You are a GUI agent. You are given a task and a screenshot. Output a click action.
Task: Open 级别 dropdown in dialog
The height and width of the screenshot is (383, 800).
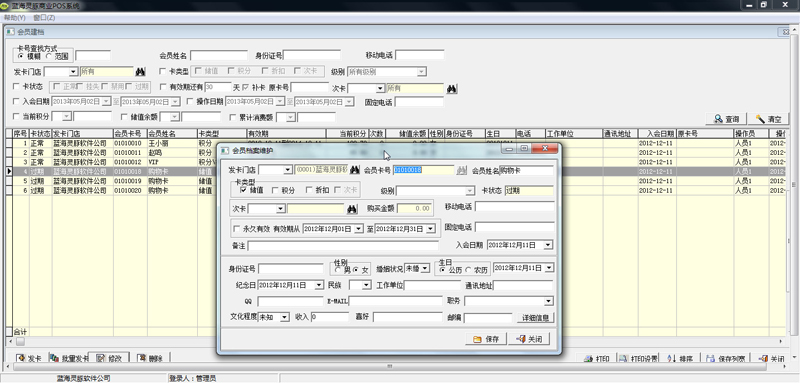pyautogui.click(x=470, y=191)
